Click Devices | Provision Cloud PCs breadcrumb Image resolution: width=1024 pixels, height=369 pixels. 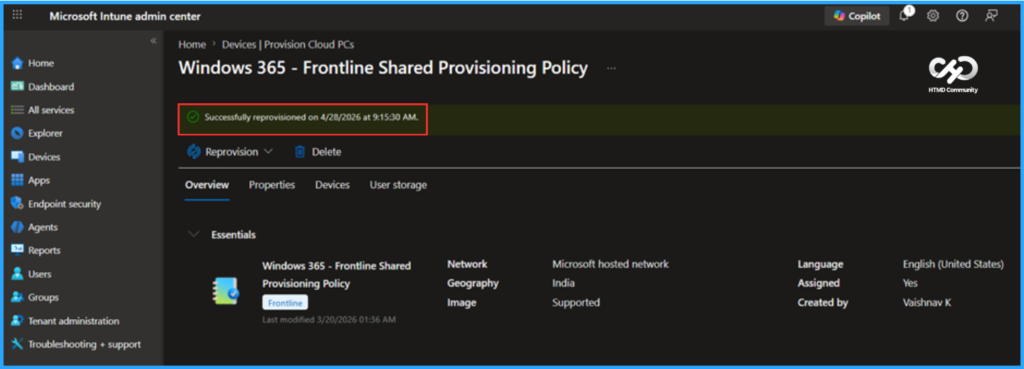288,44
